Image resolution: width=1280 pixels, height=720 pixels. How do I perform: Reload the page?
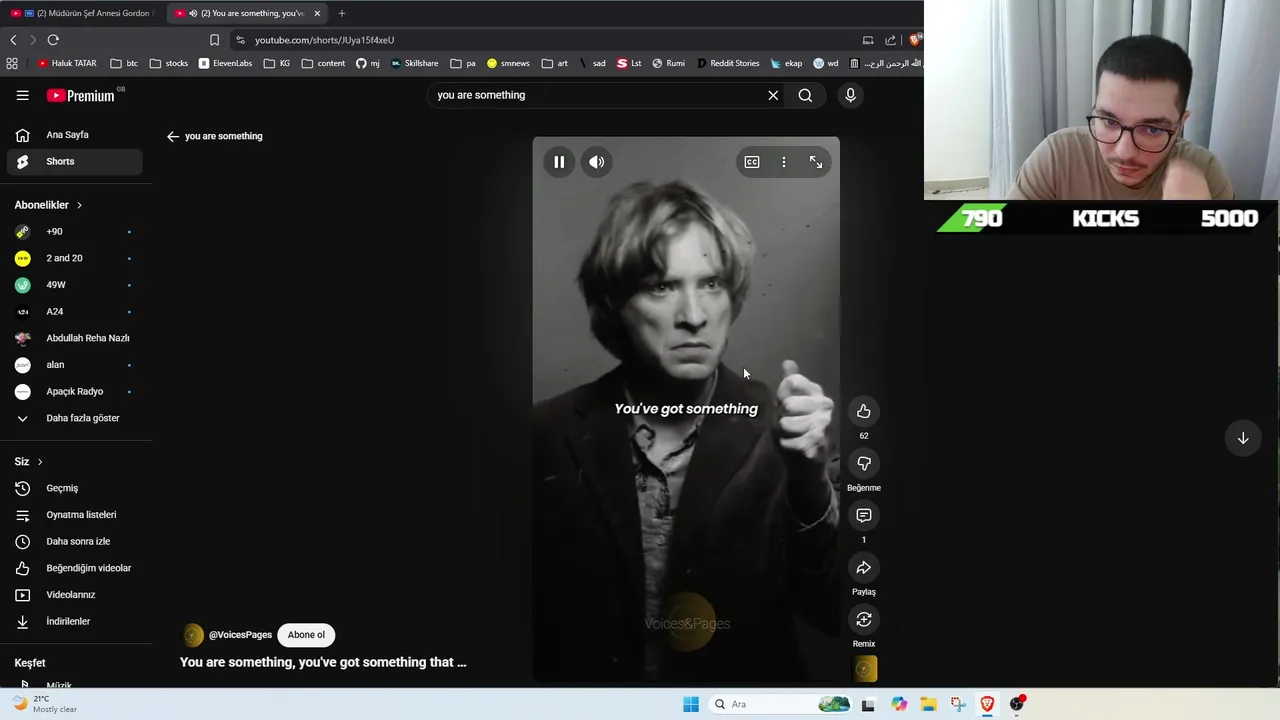(x=53, y=40)
